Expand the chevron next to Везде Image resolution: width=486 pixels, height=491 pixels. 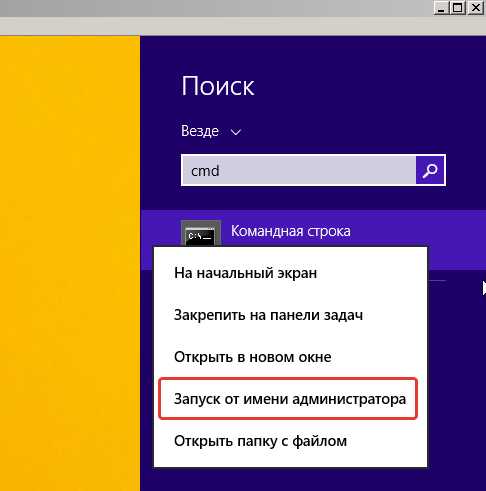click(x=236, y=132)
